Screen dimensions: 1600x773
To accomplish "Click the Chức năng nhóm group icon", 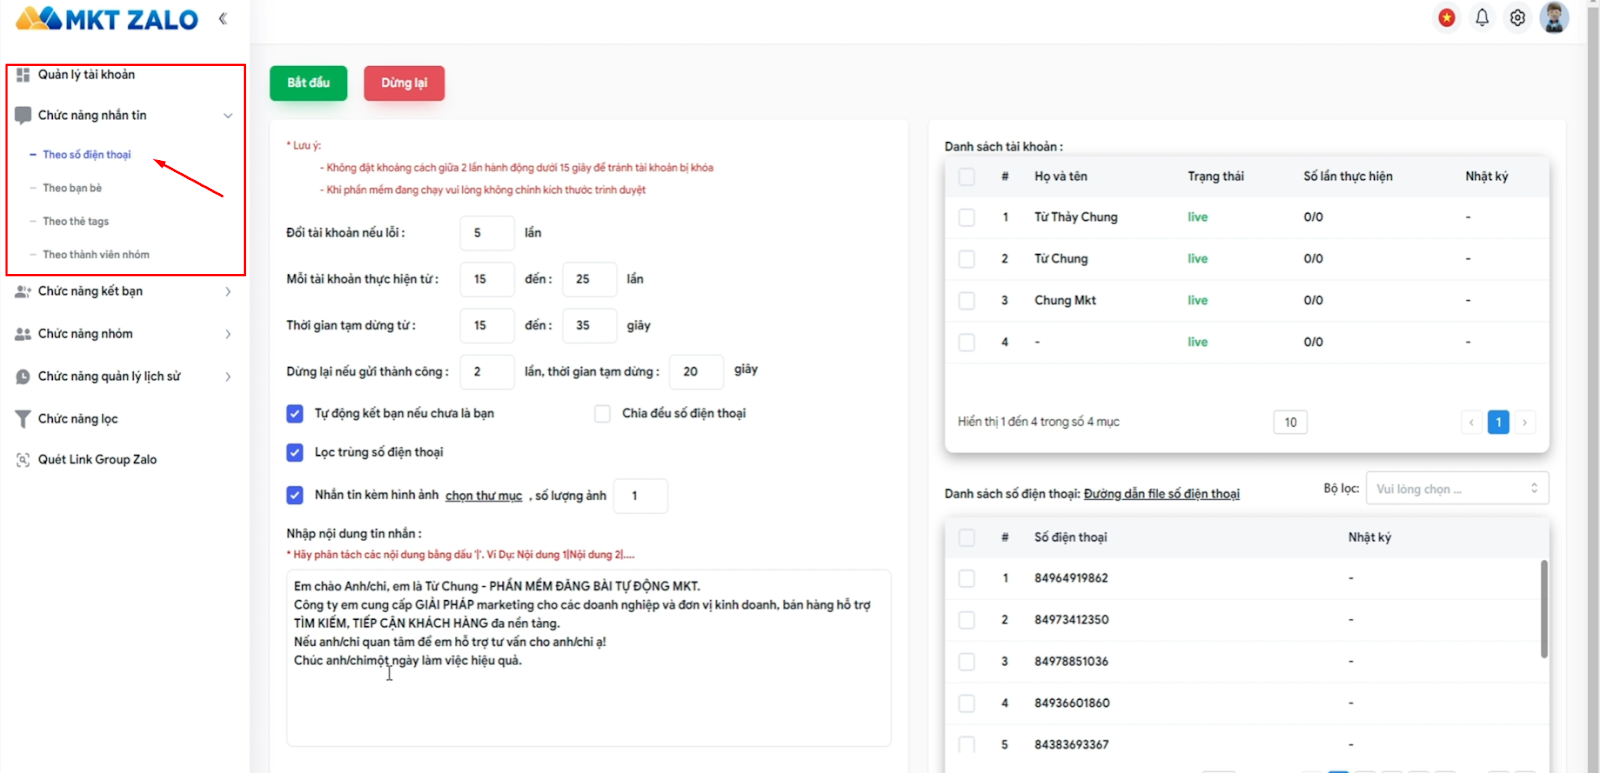I will (x=23, y=334).
